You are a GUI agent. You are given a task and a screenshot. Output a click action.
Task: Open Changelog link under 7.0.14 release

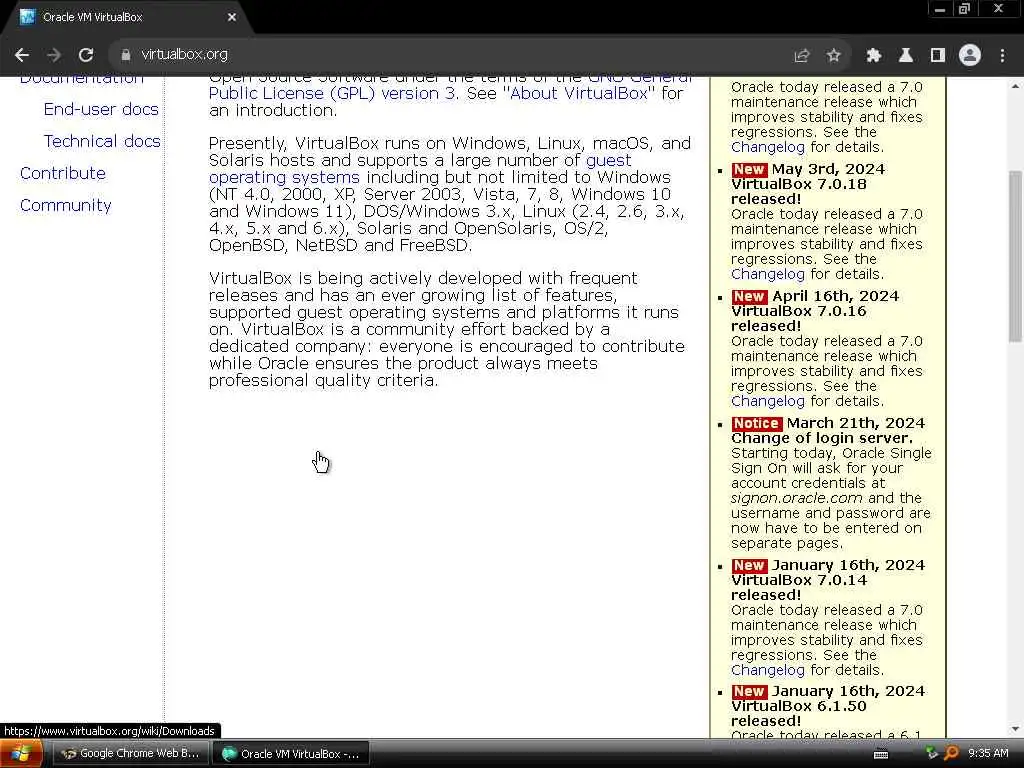[767, 670]
